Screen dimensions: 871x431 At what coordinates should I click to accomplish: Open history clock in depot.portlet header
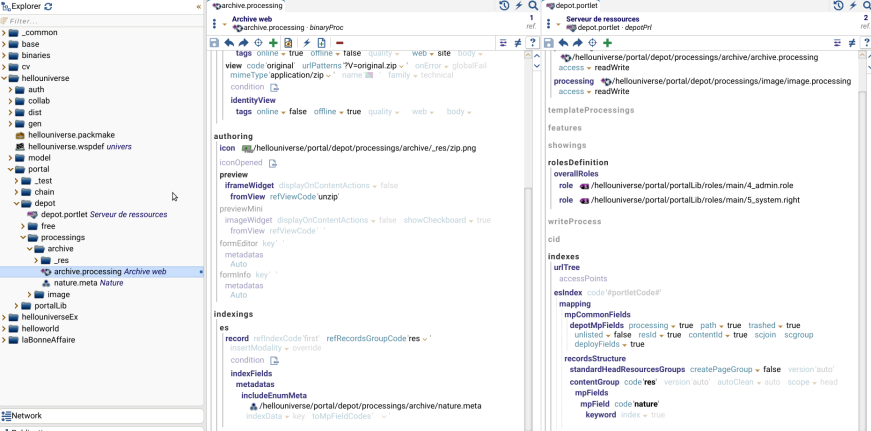838,6
